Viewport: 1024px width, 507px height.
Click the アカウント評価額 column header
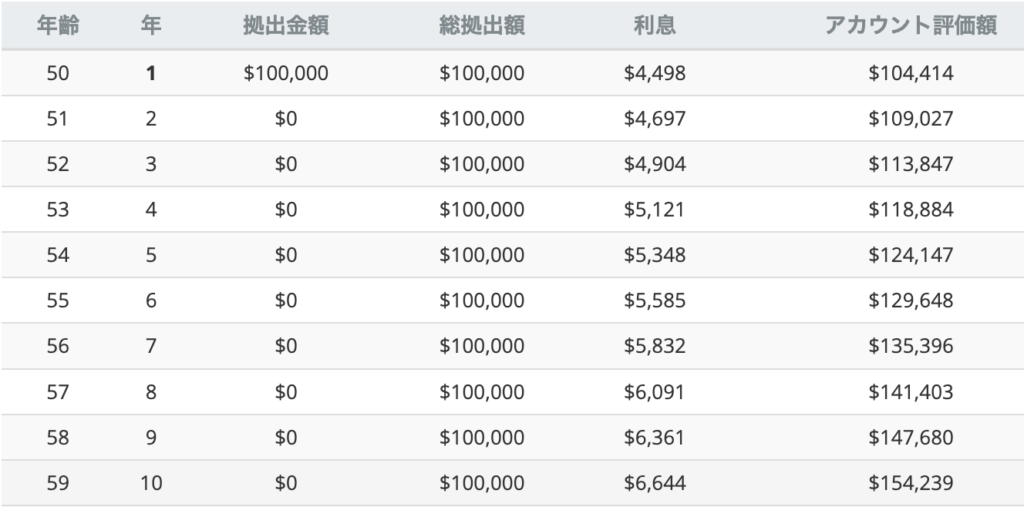(909, 26)
